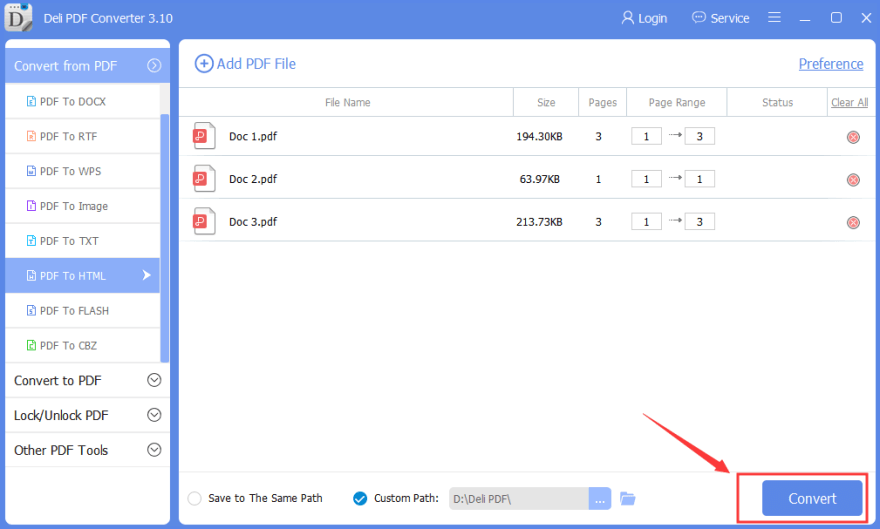Choose PDF To DOCX conversion

click(82, 102)
